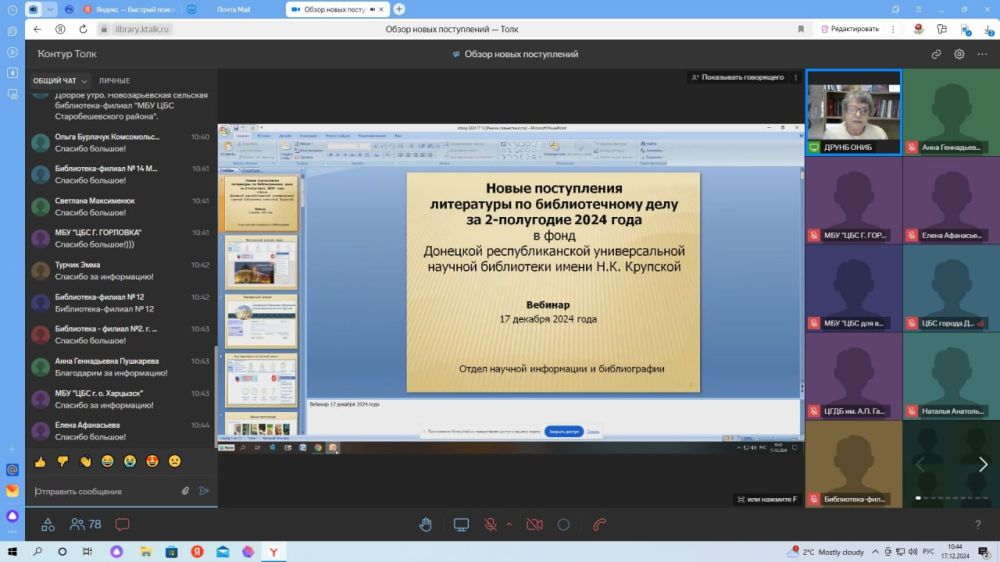Expand the ОБЩИЙ ЧАТ dropdown
The width and height of the screenshot is (1000, 562).
tap(61, 81)
